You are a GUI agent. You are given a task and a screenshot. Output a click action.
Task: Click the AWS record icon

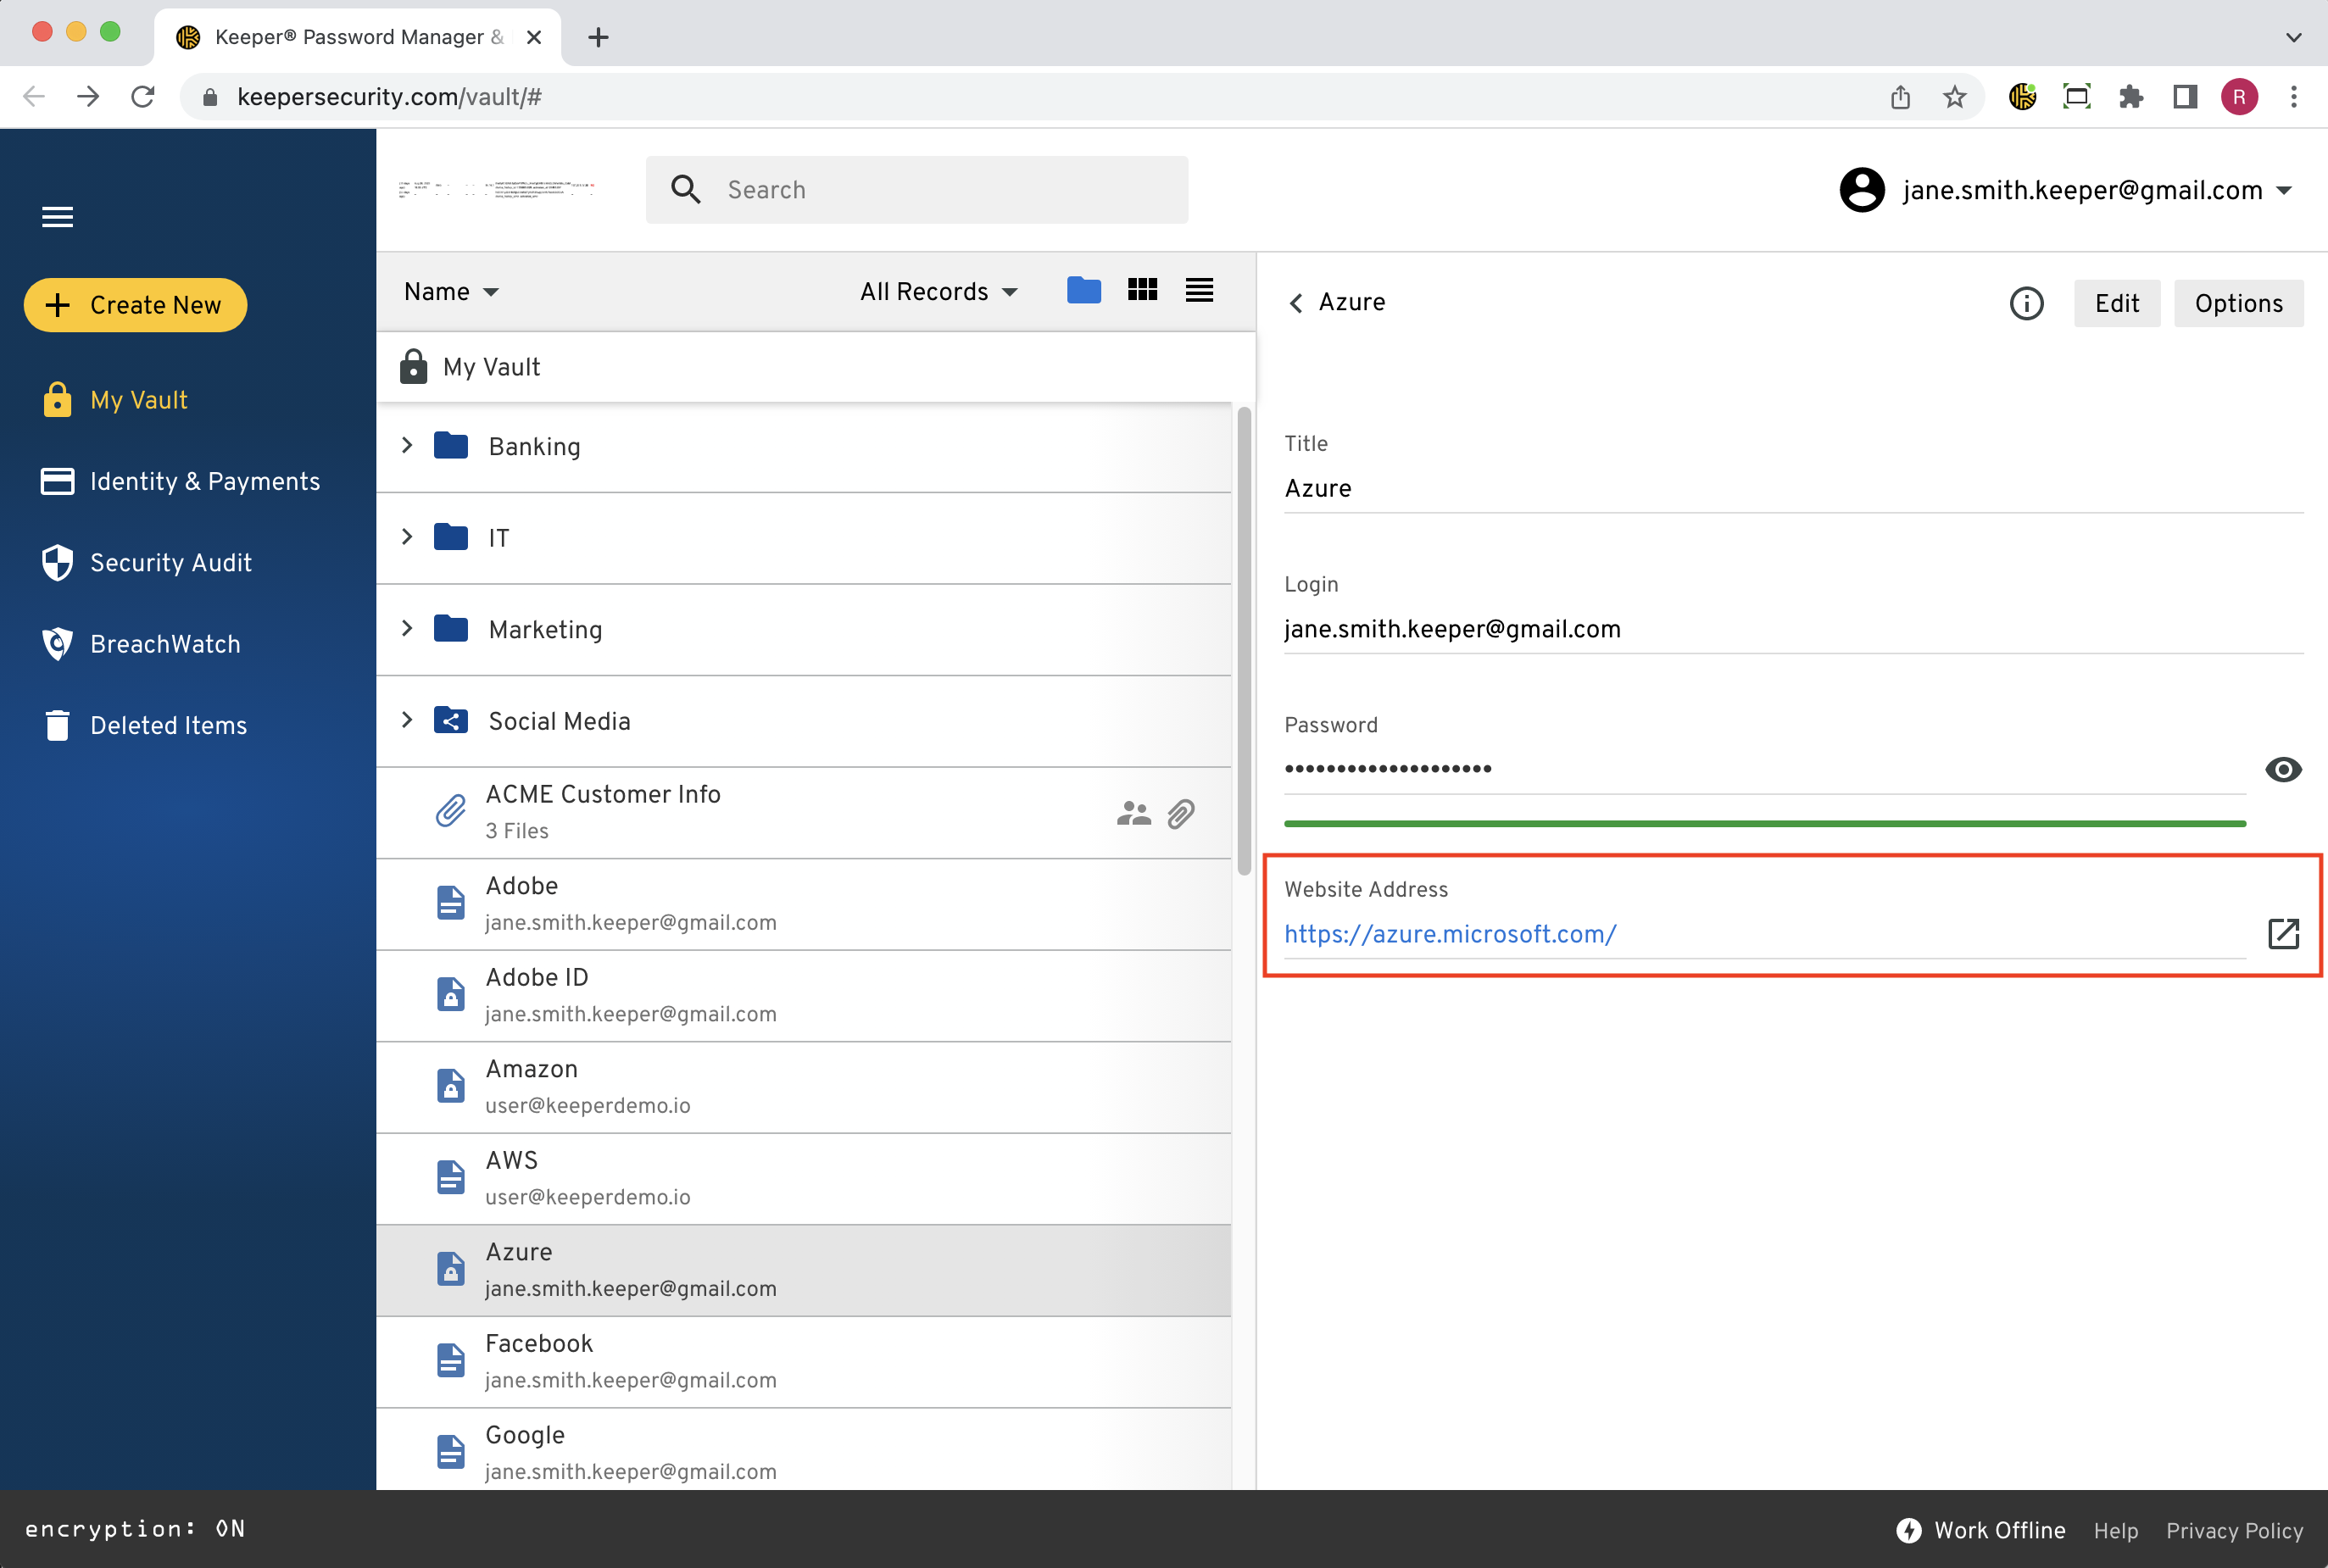click(x=451, y=1177)
